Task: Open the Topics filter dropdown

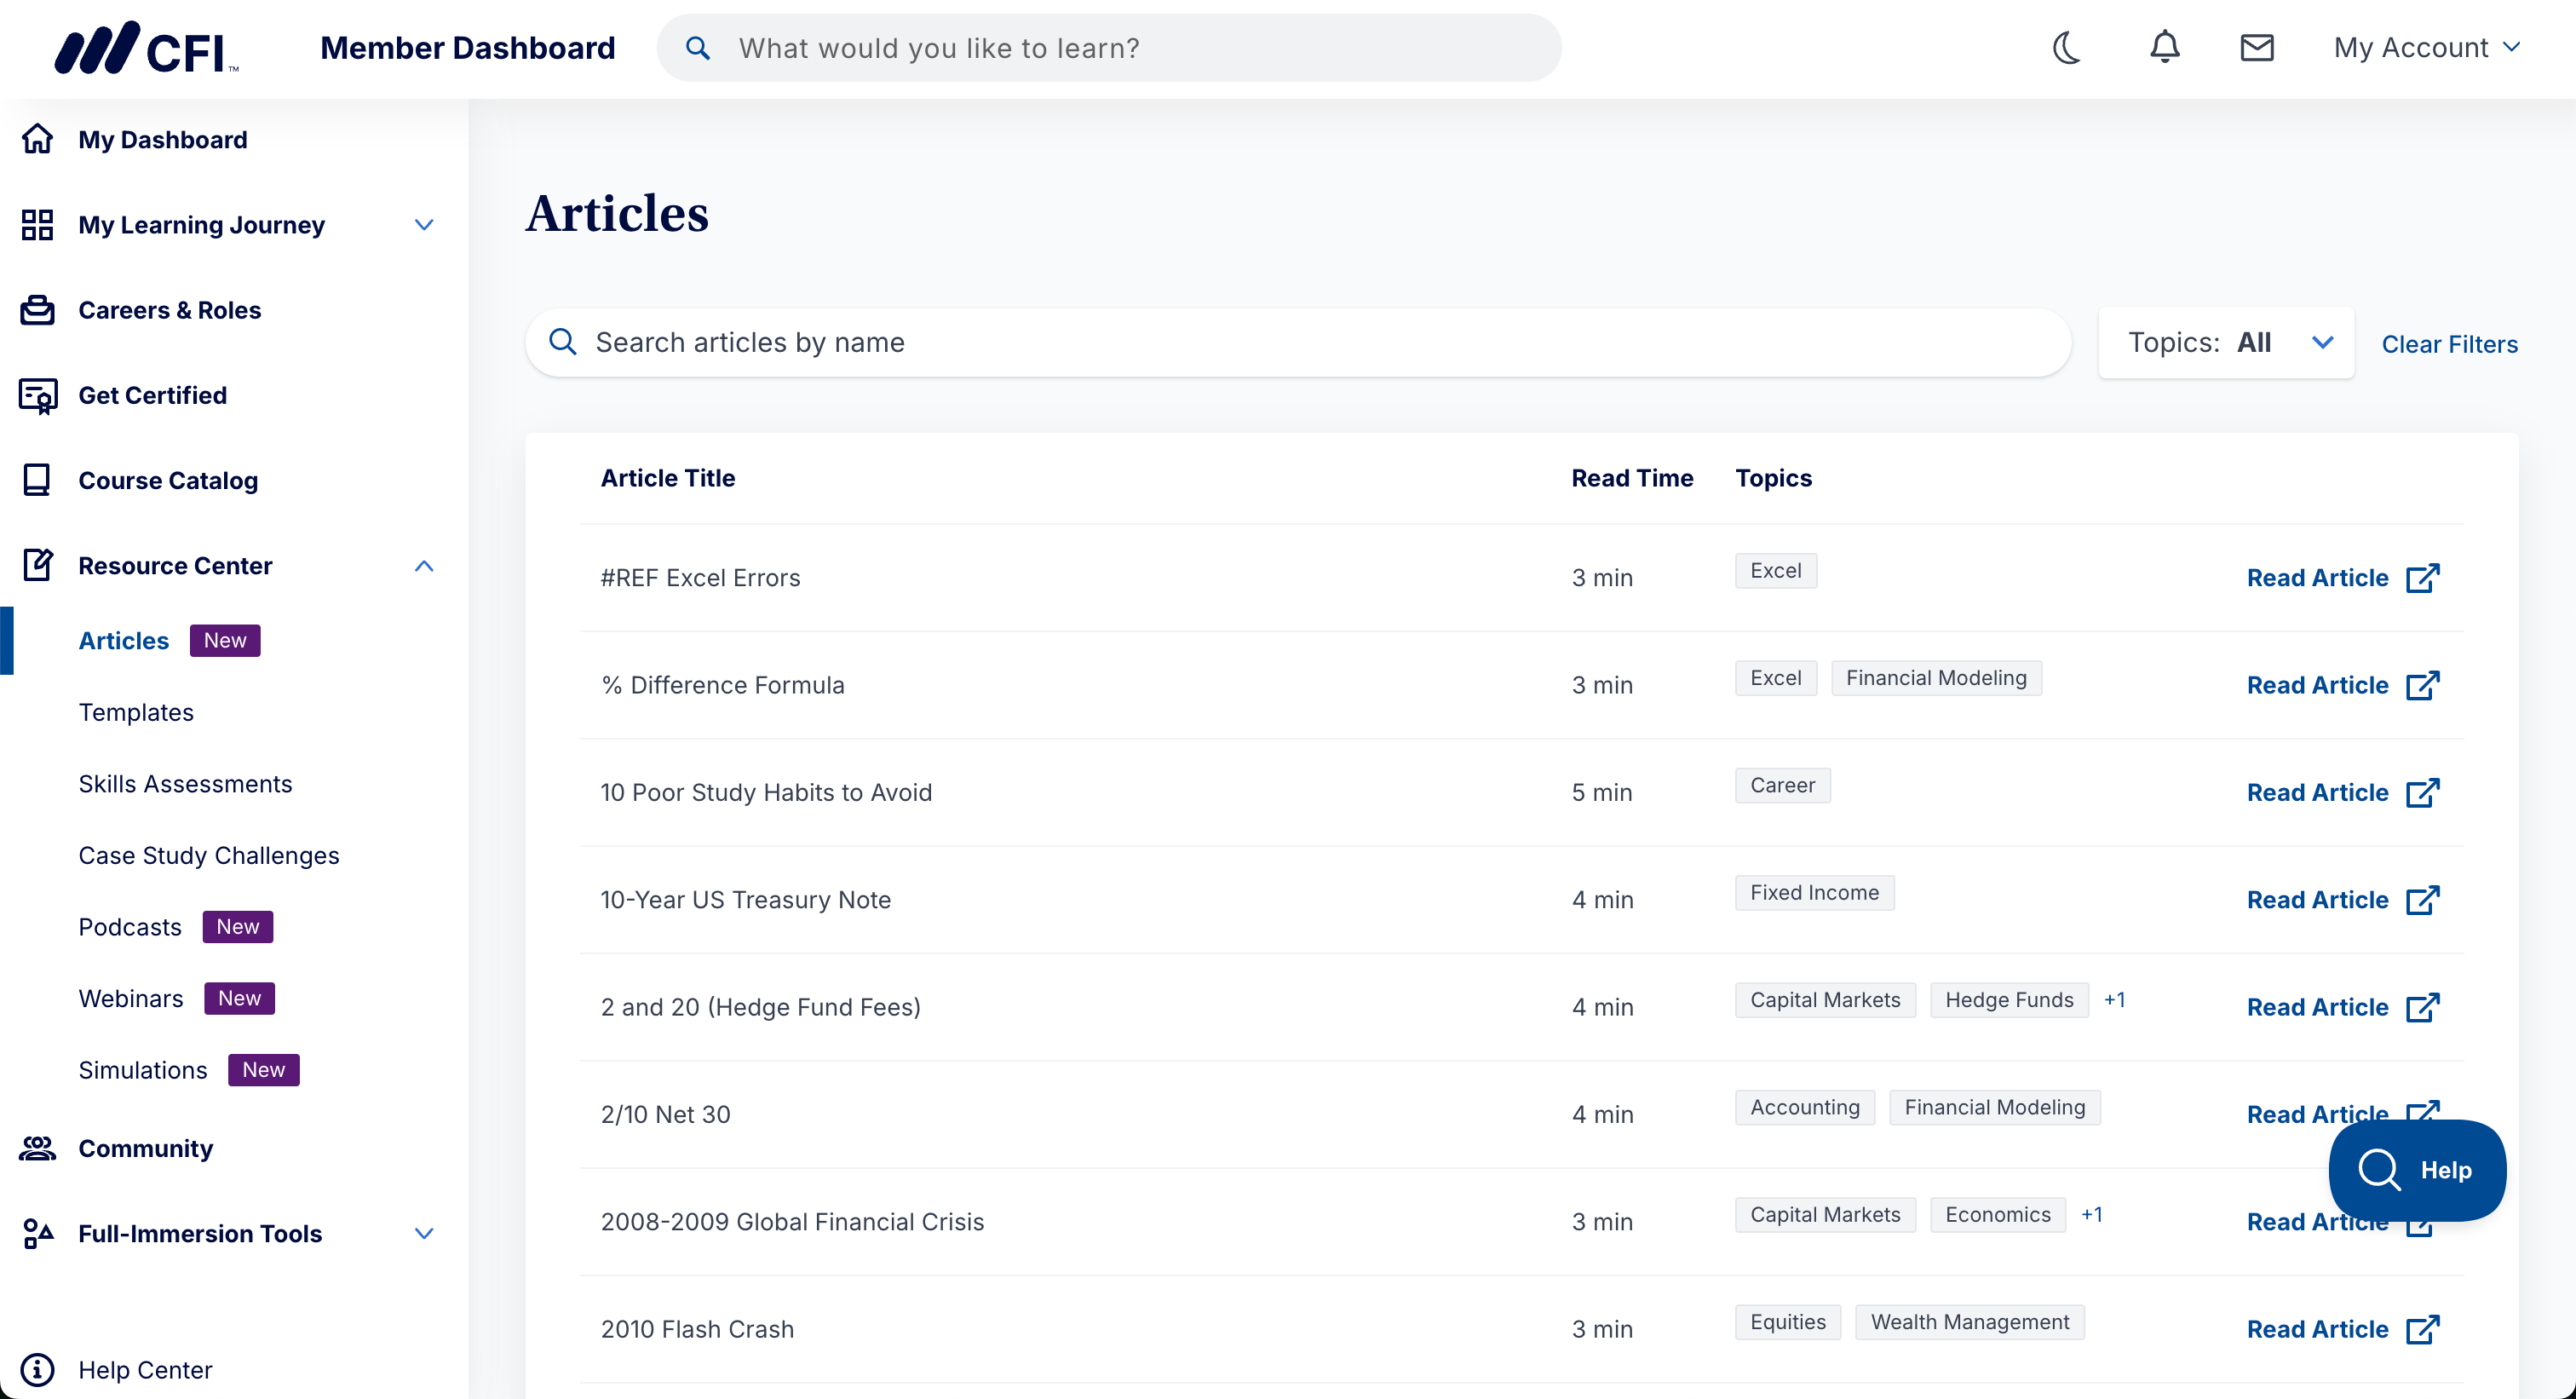Action: (x=2226, y=343)
